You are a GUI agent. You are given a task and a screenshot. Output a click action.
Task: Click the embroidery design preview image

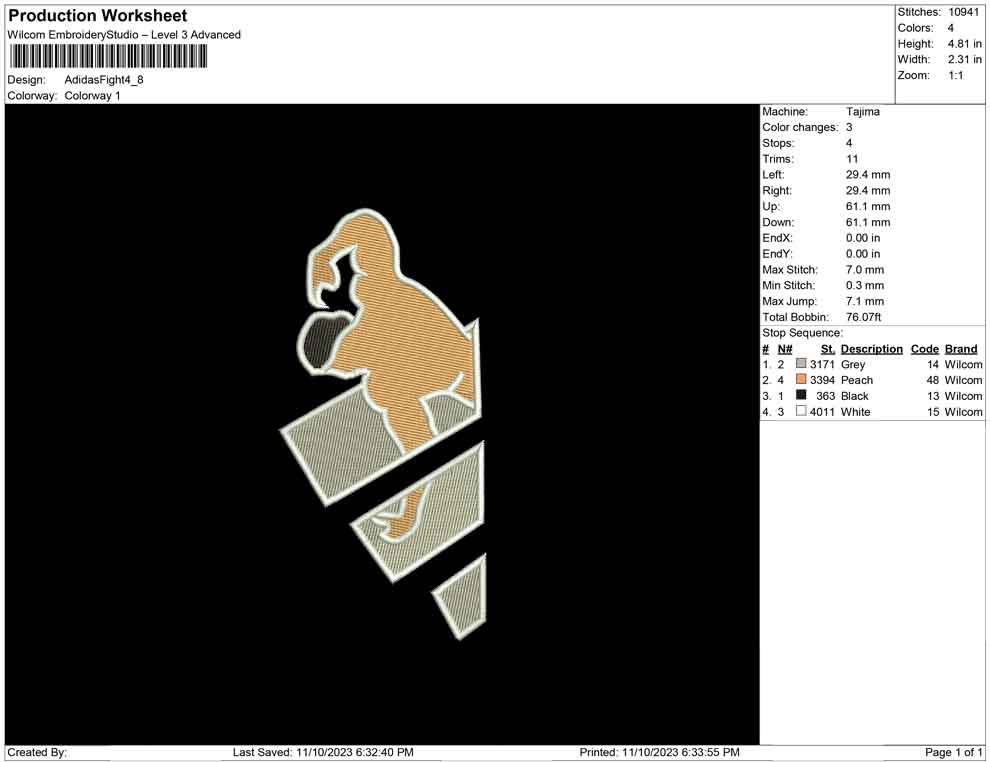point(382,424)
